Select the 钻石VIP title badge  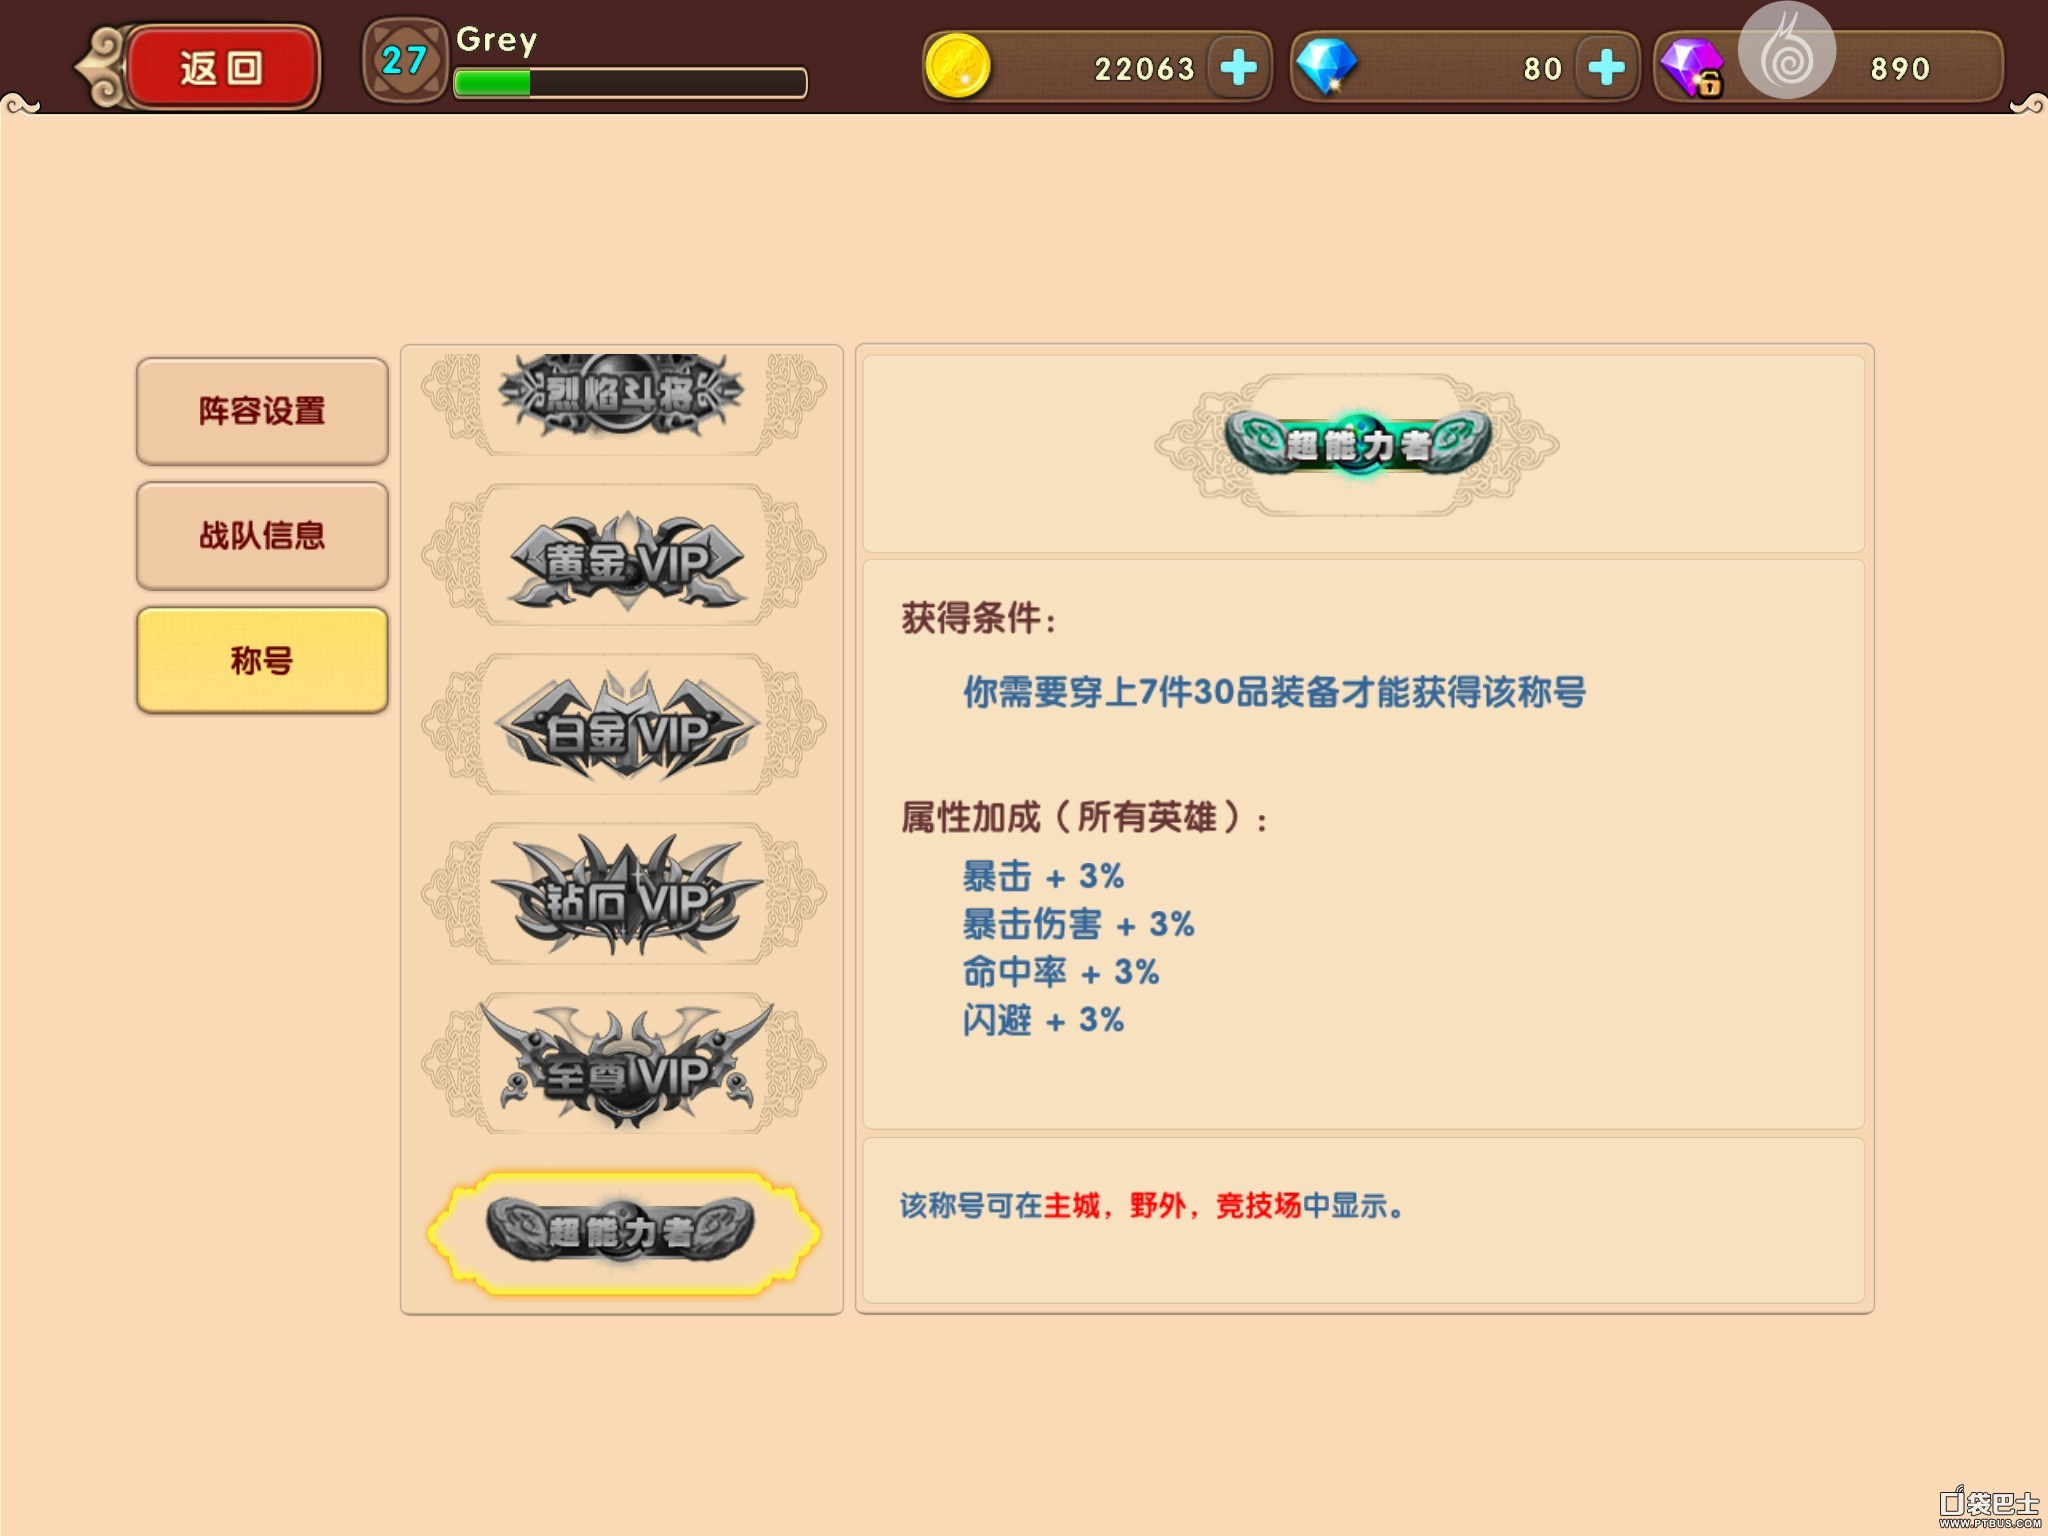click(x=624, y=894)
